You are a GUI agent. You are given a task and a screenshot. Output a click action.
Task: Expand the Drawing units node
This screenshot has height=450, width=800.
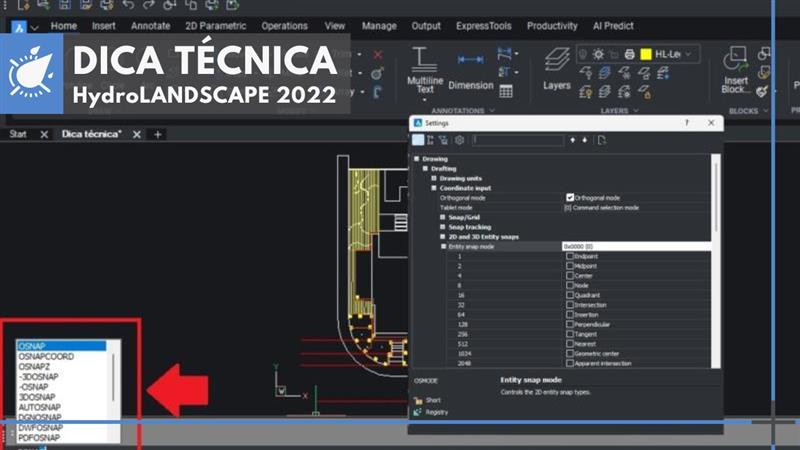[x=434, y=178]
